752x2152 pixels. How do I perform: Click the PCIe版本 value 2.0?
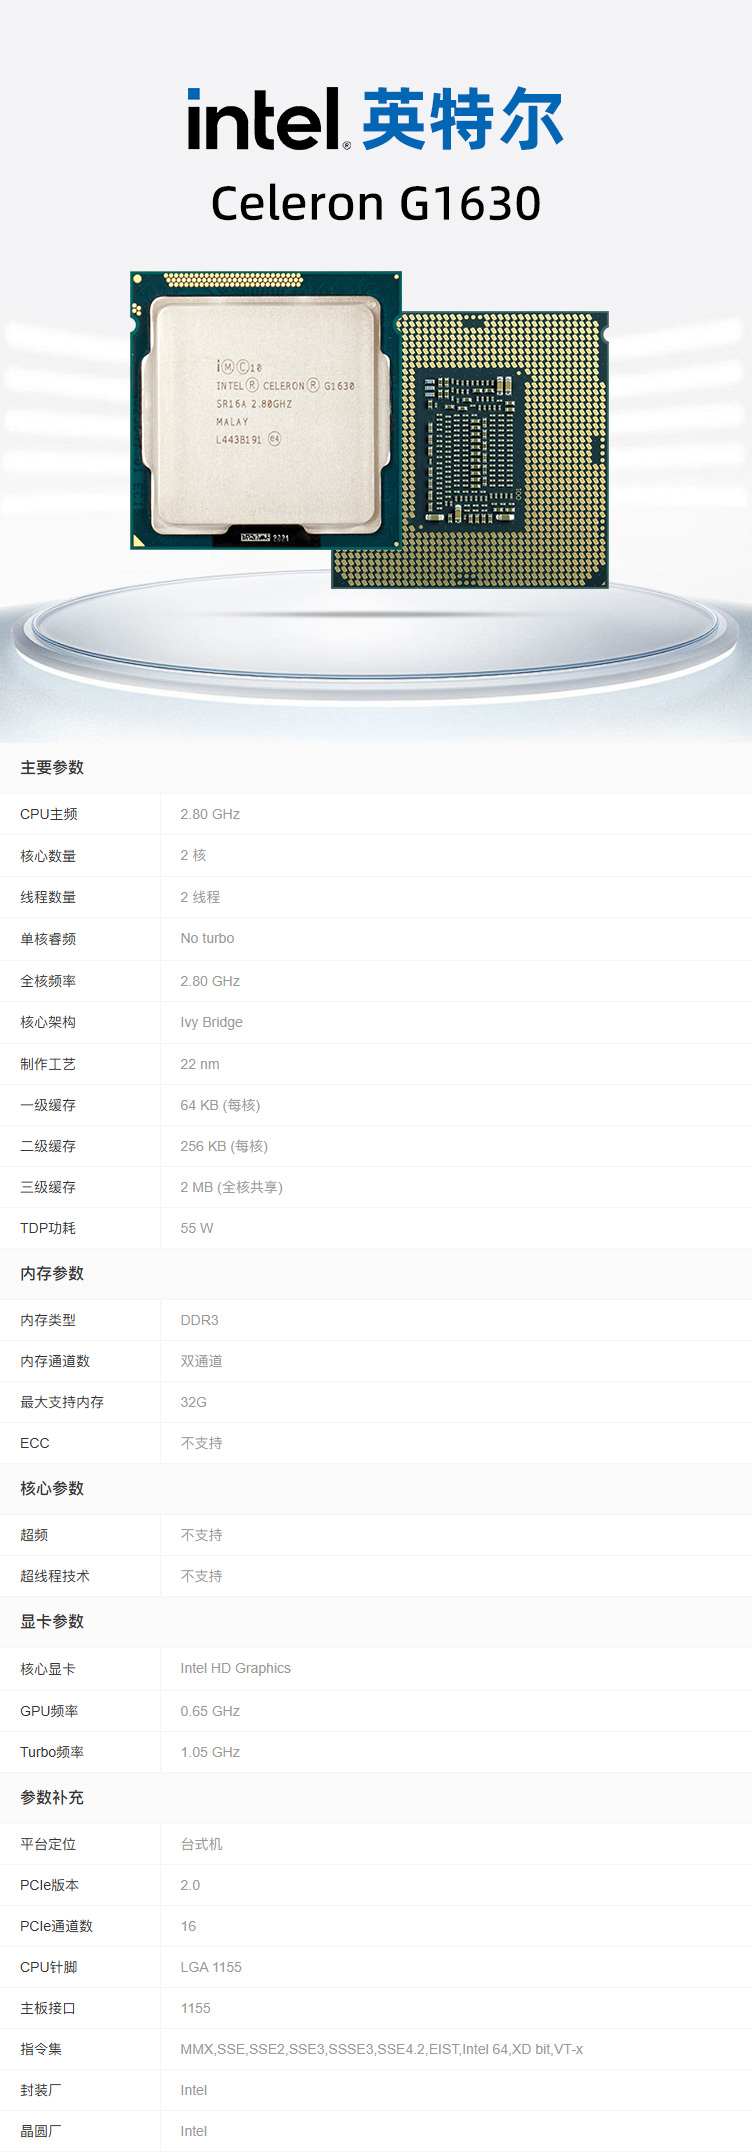pos(190,1885)
